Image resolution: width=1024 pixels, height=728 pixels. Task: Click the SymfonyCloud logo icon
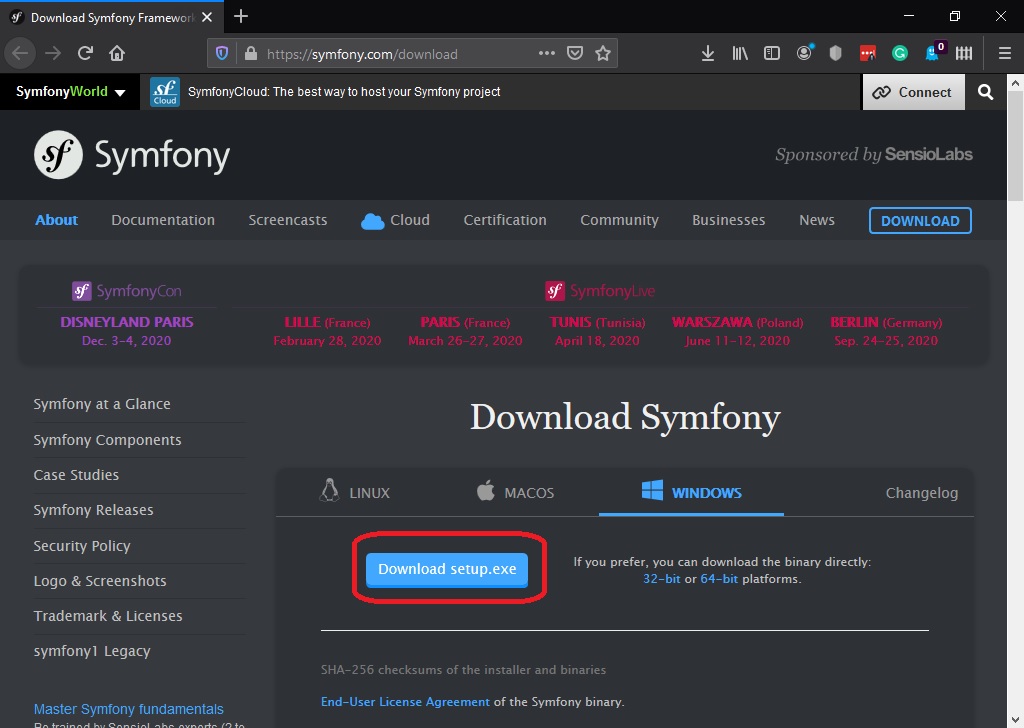click(165, 92)
